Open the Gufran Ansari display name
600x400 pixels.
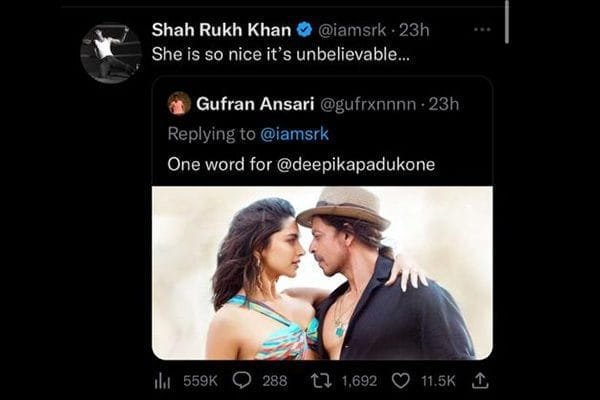pyautogui.click(x=253, y=103)
